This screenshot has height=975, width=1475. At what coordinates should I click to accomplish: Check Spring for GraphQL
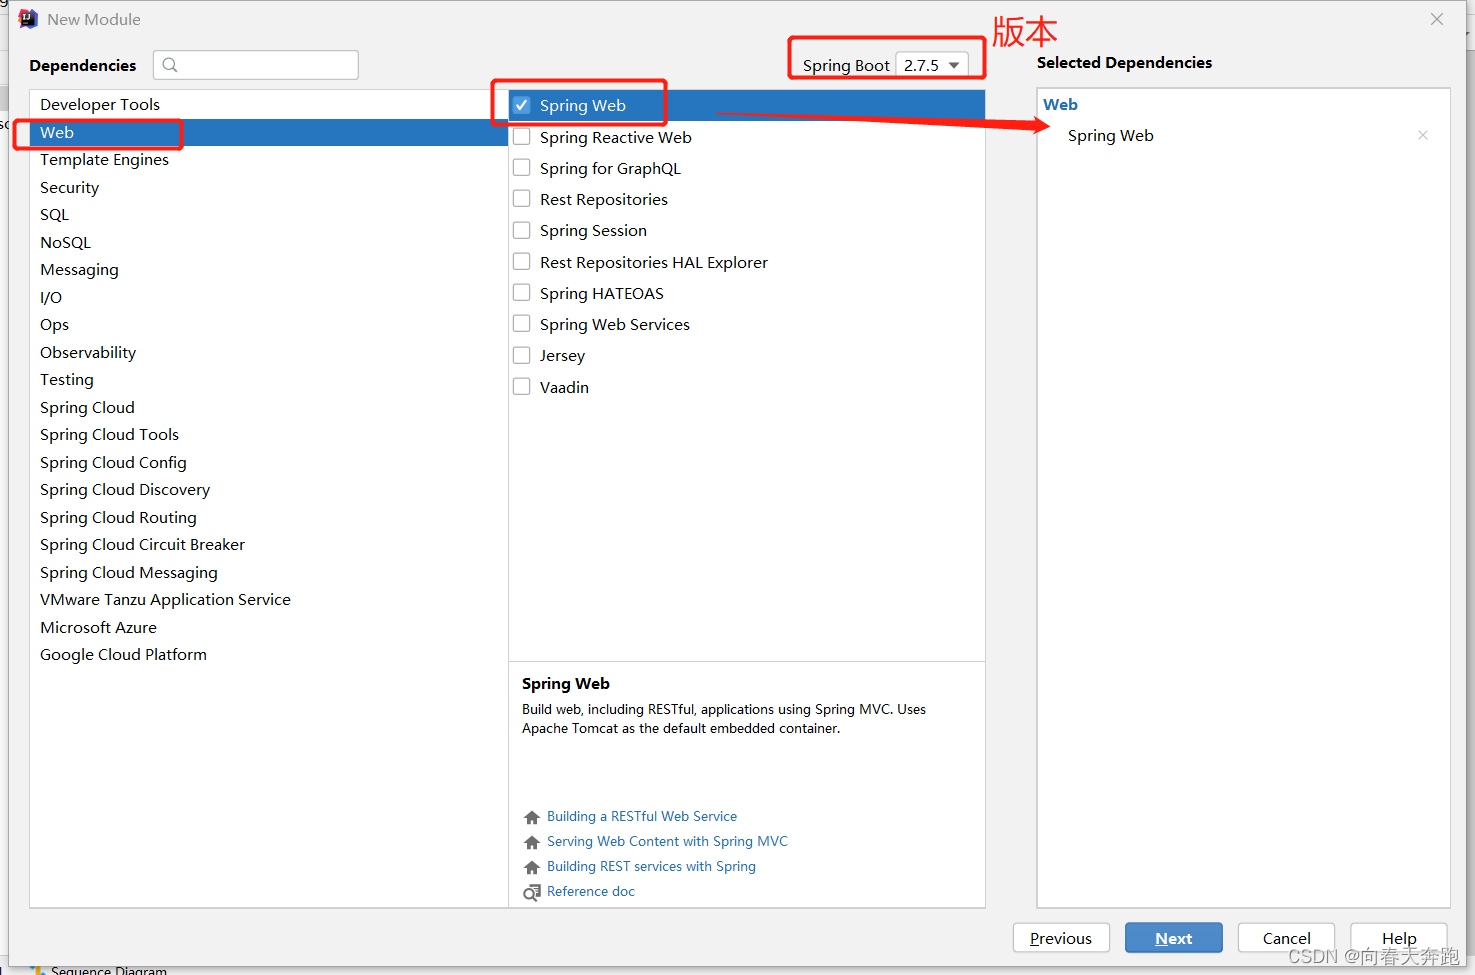click(x=522, y=168)
